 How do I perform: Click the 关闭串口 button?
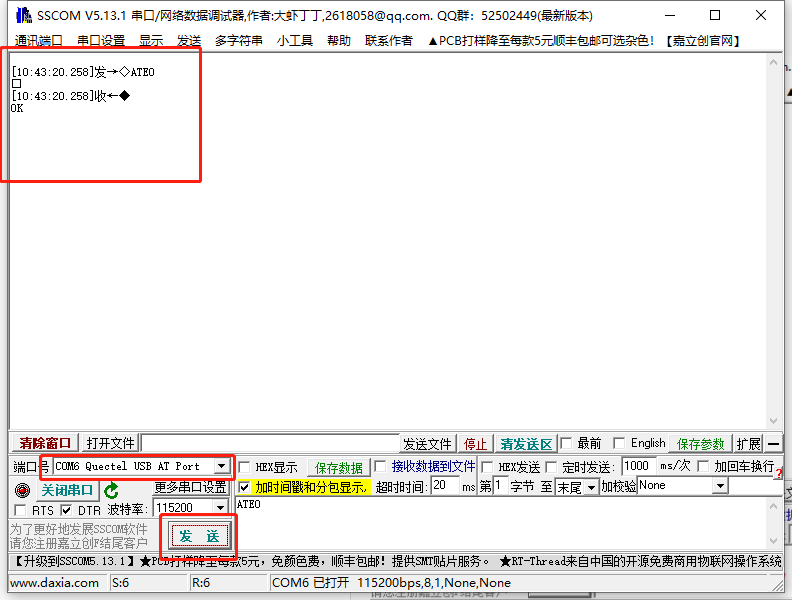(67, 490)
